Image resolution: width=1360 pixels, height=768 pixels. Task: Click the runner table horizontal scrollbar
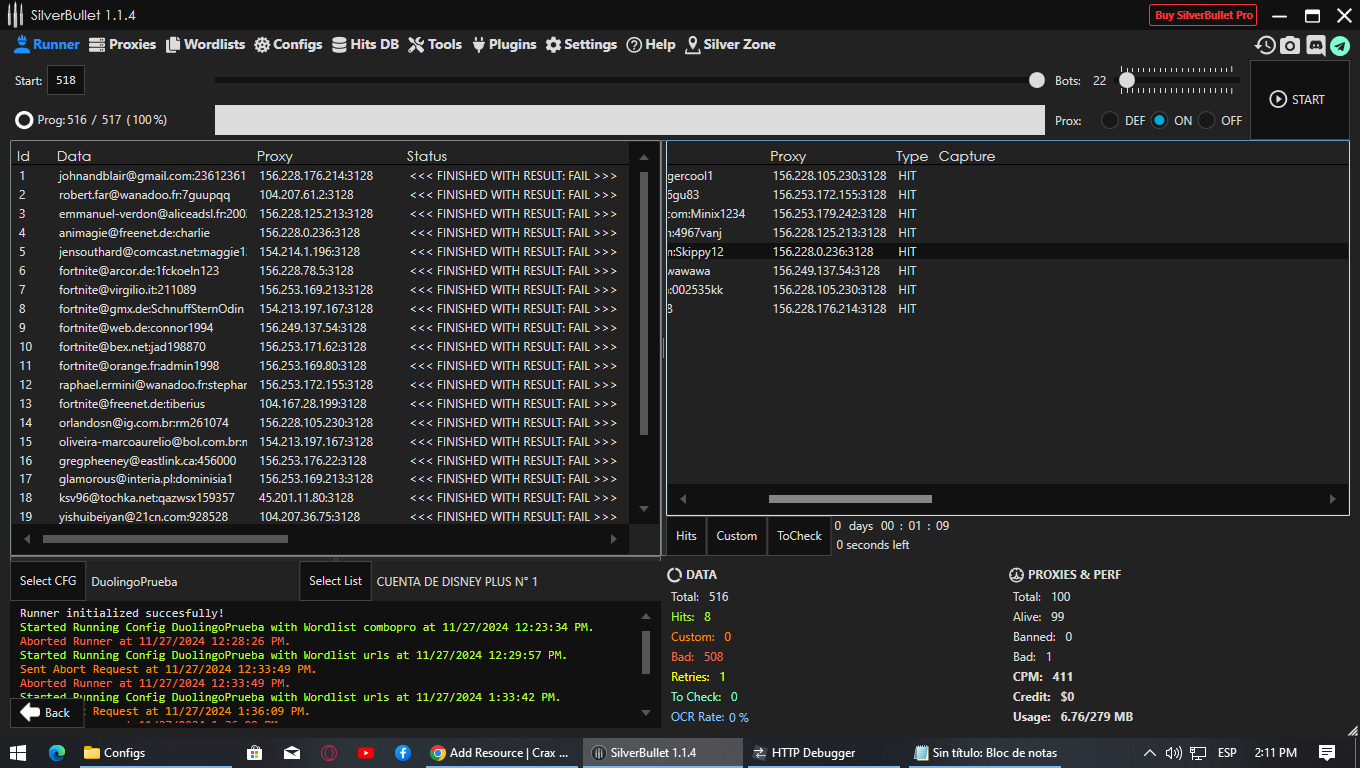[x=165, y=539]
